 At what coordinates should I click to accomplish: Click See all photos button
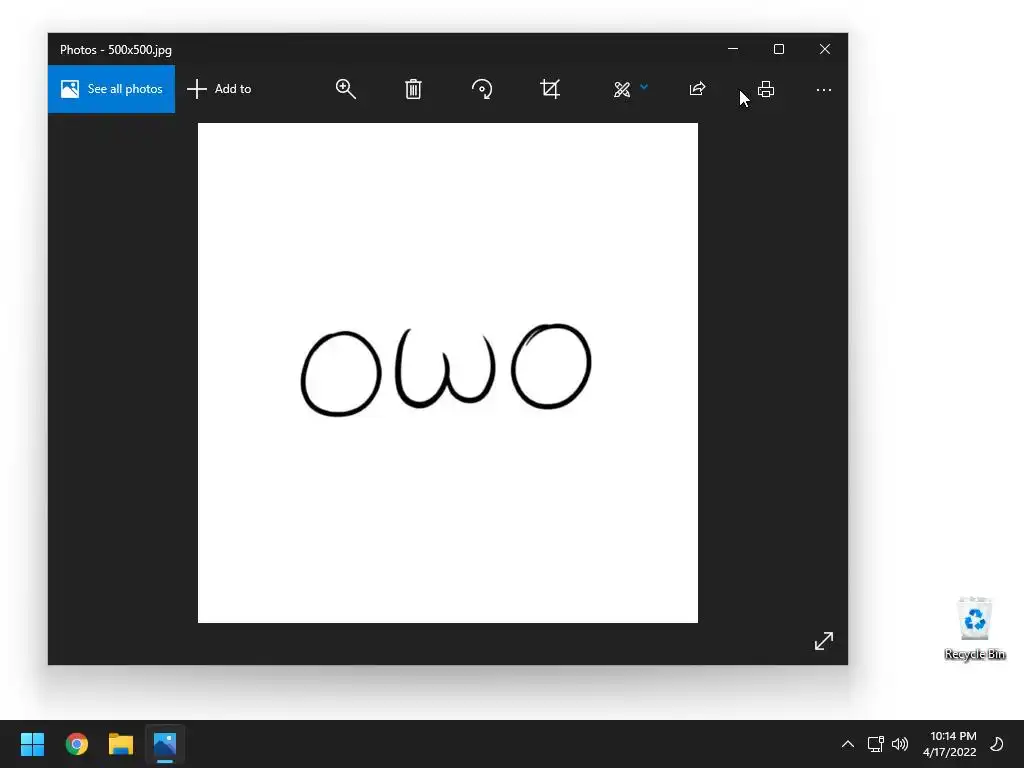[112, 89]
